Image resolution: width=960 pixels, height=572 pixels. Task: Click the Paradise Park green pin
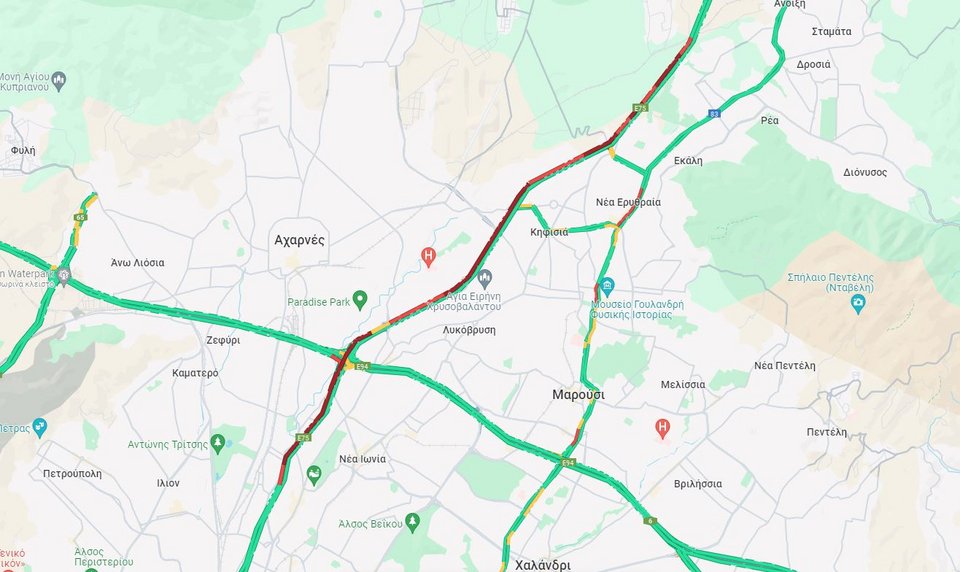click(360, 300)
